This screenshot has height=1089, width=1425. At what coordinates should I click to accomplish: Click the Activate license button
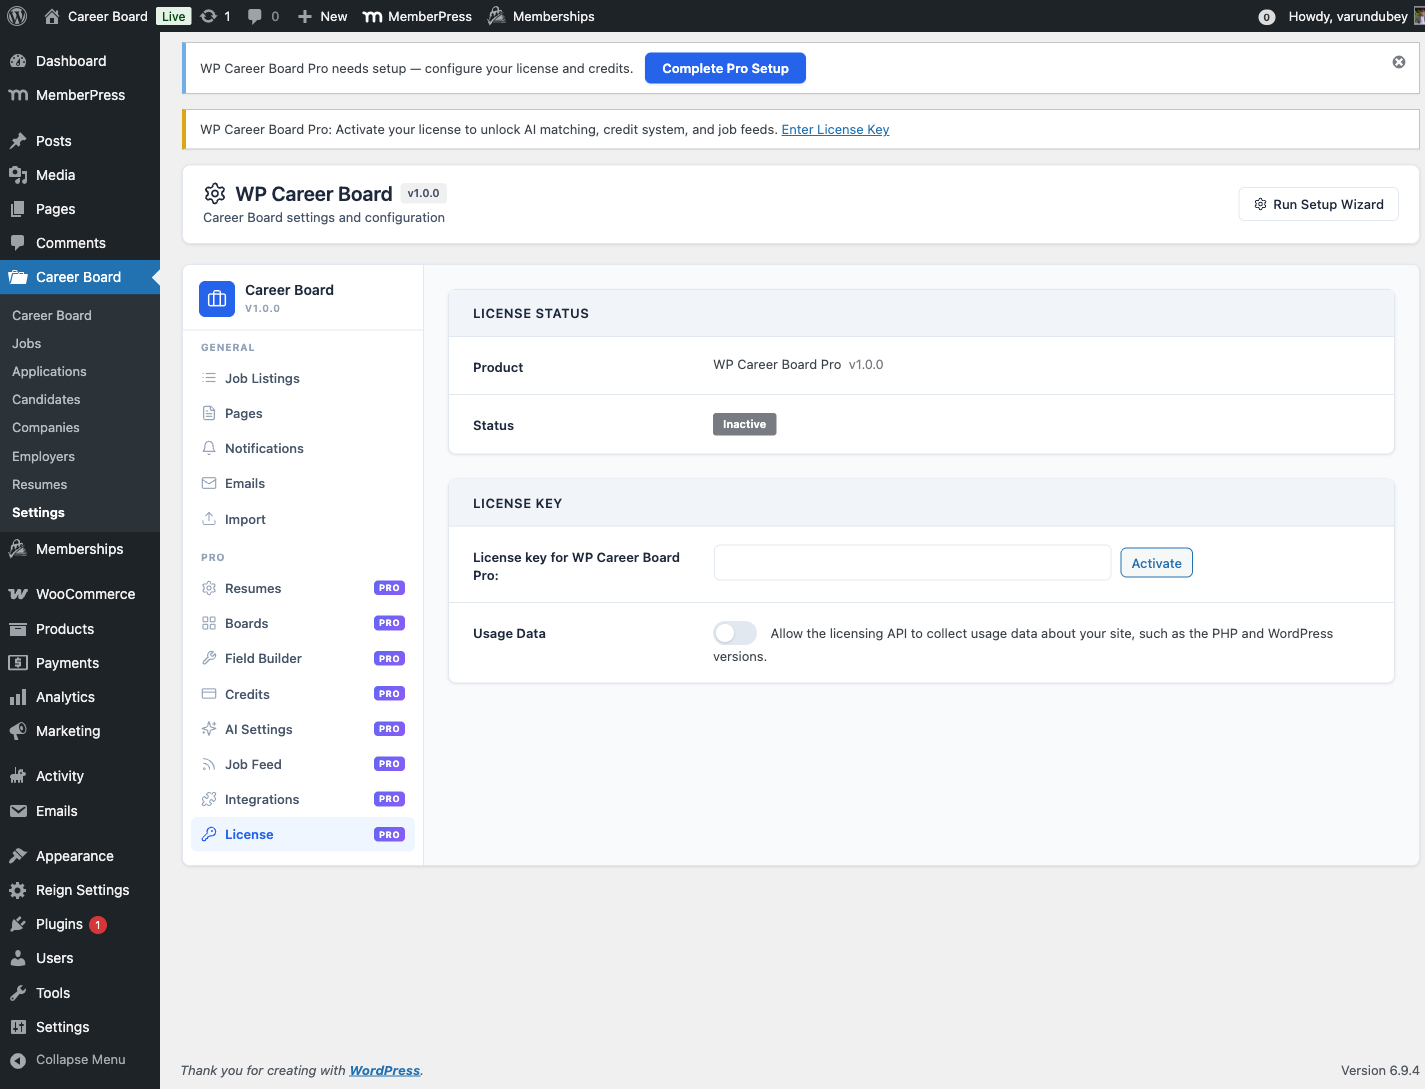click(x=1156, y=563)
